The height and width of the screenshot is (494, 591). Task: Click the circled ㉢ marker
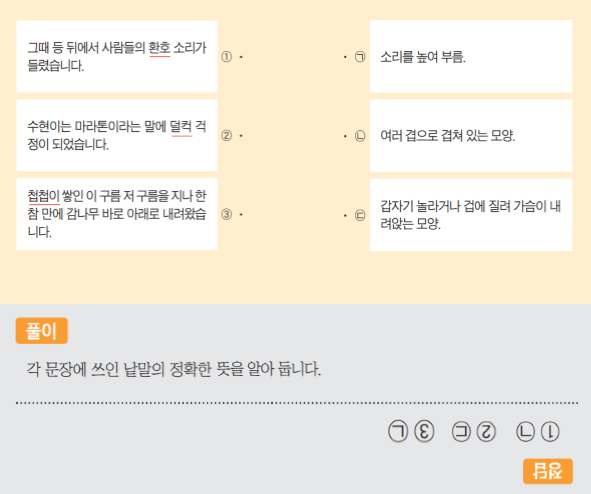[x=360, y=216]
